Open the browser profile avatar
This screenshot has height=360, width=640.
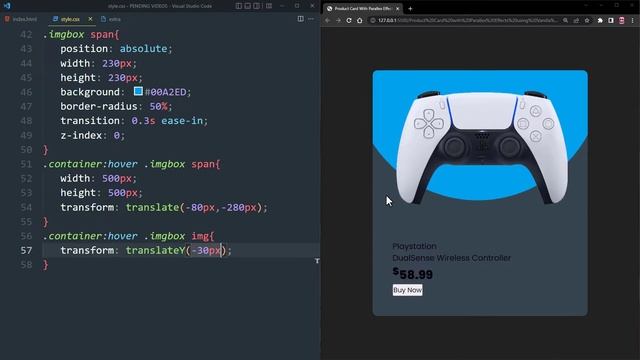[622, 20]
